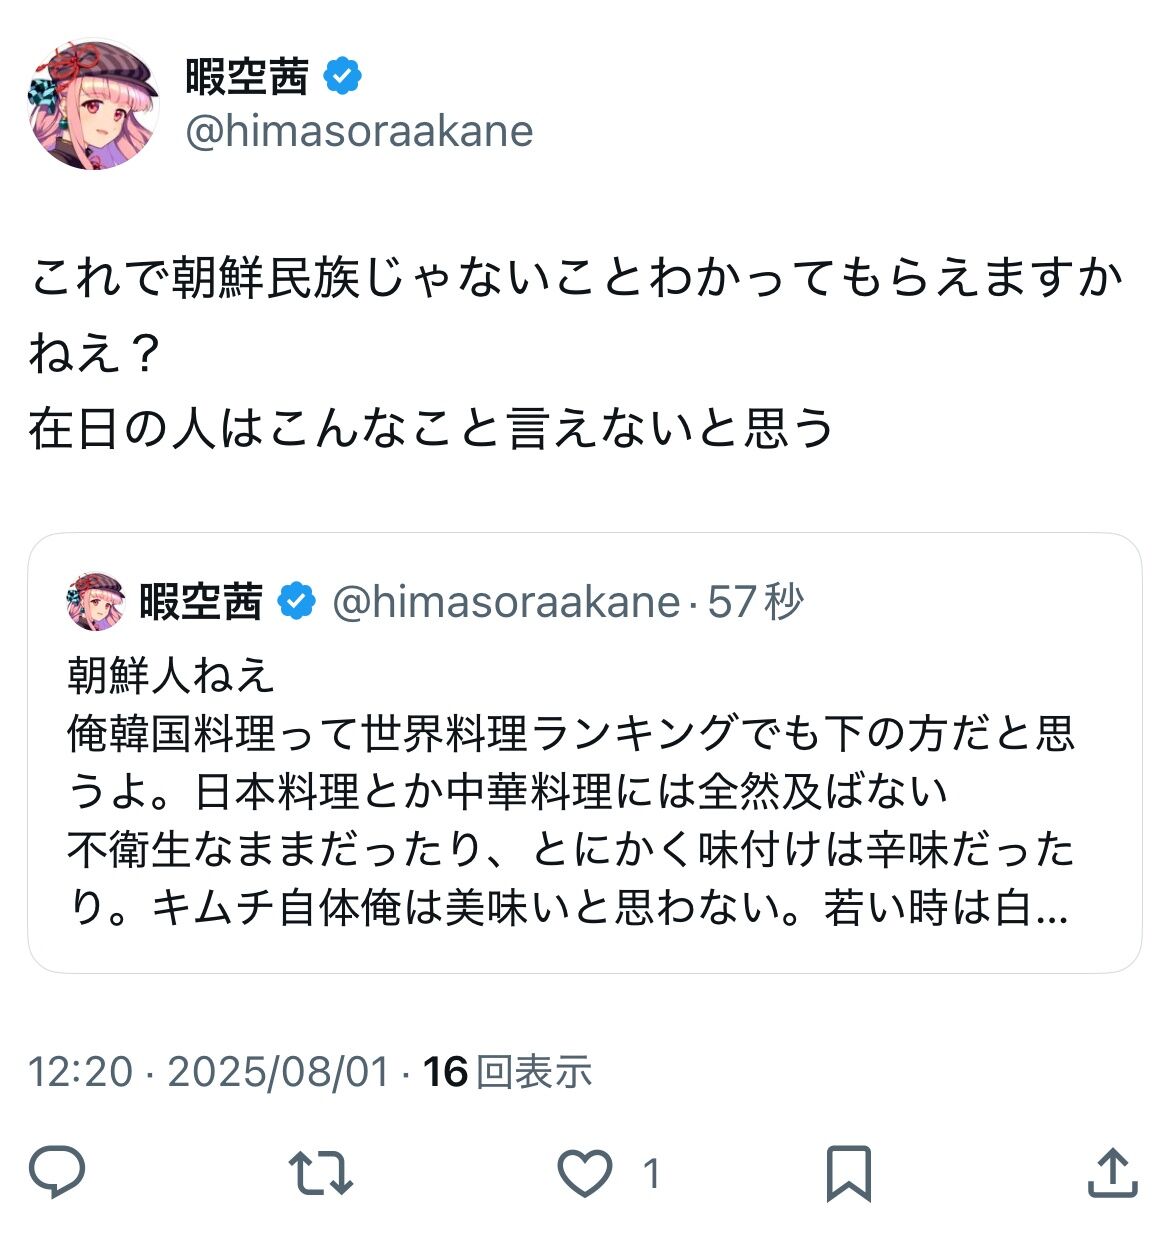The width and height of the screenshot is (1170, 1257).
Task: Like the post with the heart icon
Action: tap(585, 1172)
